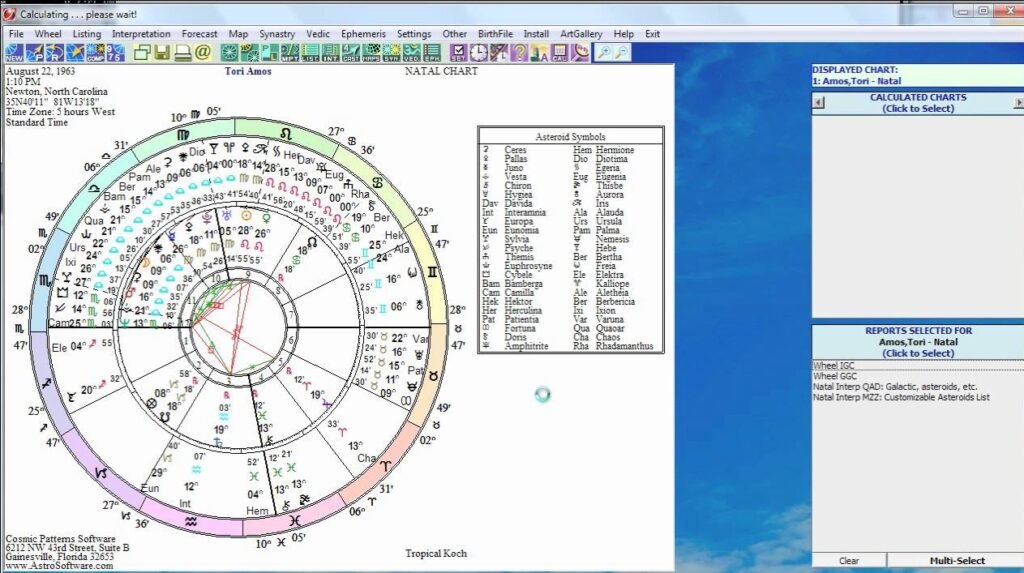Open the File menu
1024x573 pixels.
tap(16, 34)
